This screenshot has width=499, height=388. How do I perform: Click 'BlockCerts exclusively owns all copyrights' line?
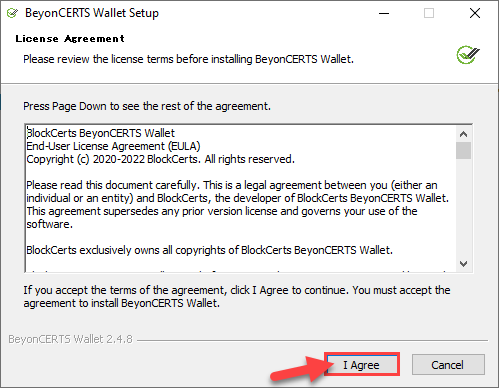(209, 250)
